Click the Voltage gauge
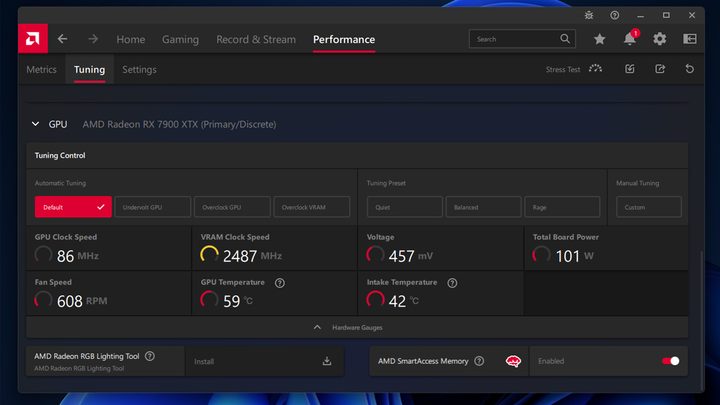 (x=375, y=255)
